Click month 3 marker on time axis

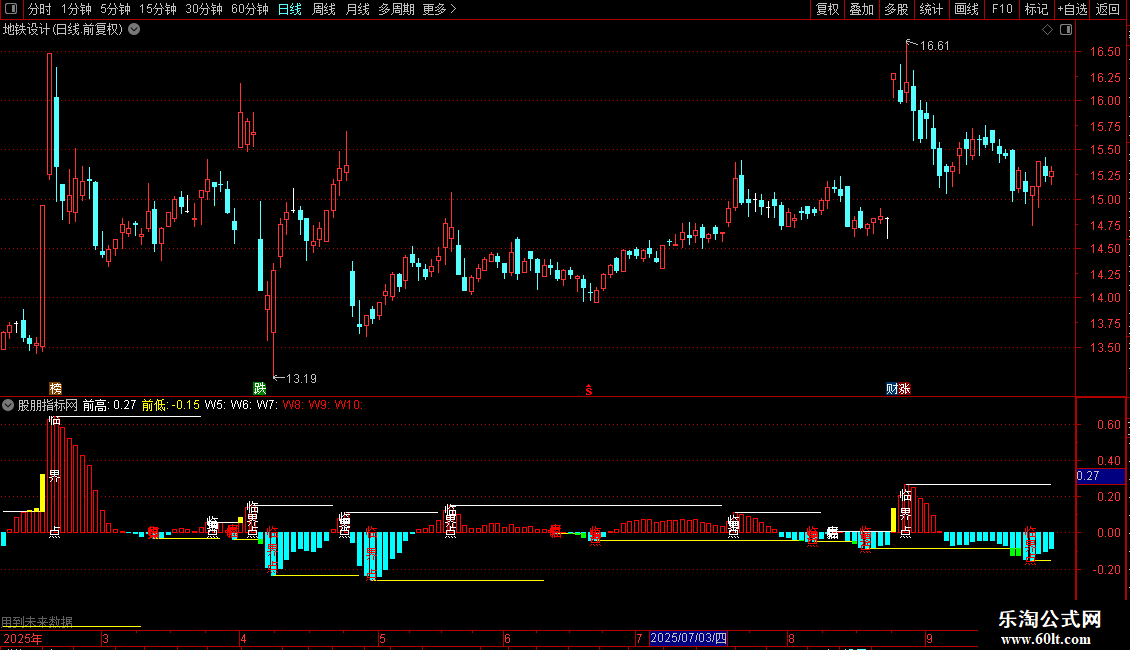click(105, 638)
